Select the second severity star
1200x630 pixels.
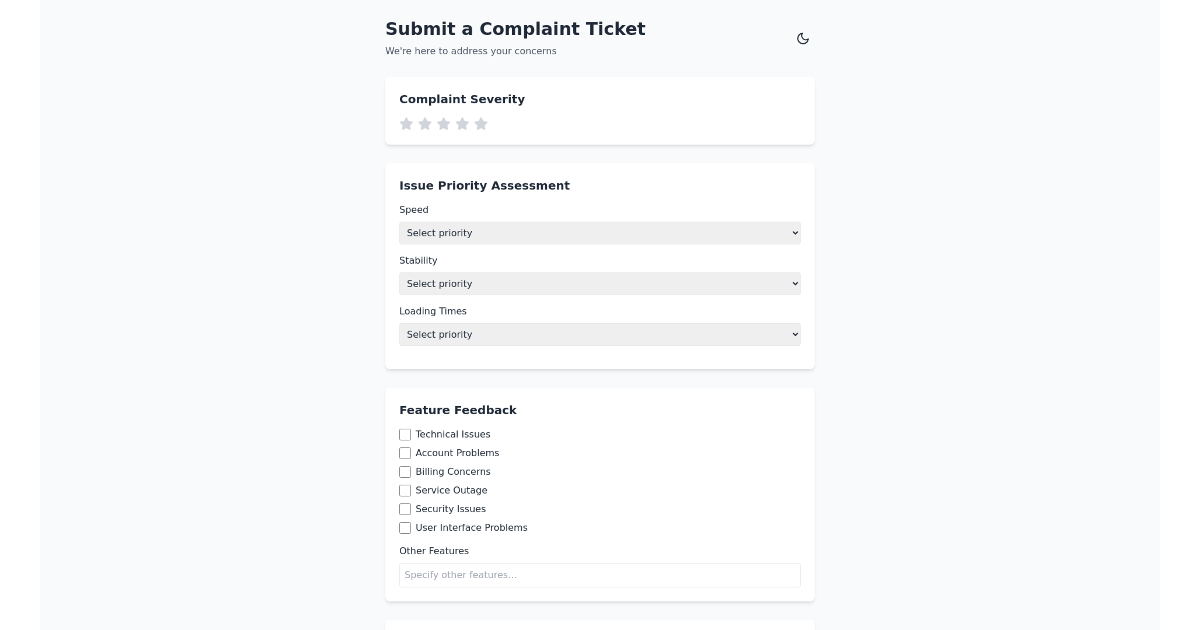[x=425, y=124]
